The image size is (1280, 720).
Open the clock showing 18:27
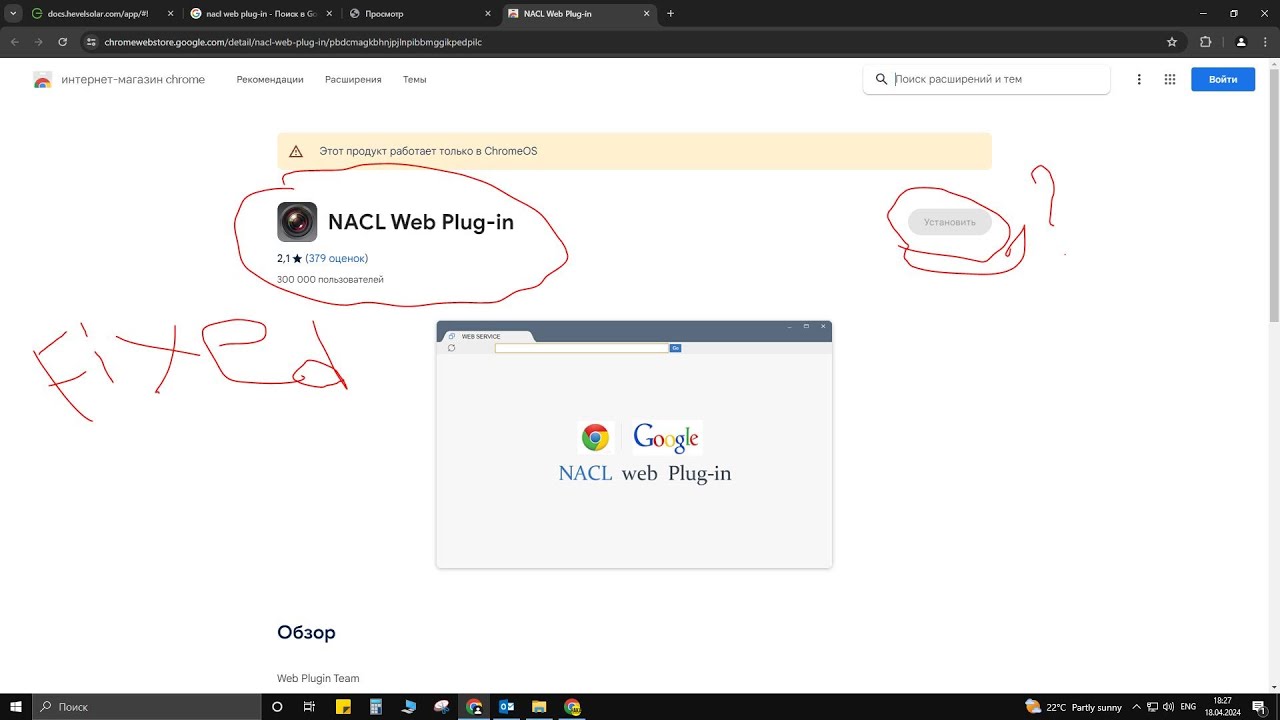(x=1222, y=707)
